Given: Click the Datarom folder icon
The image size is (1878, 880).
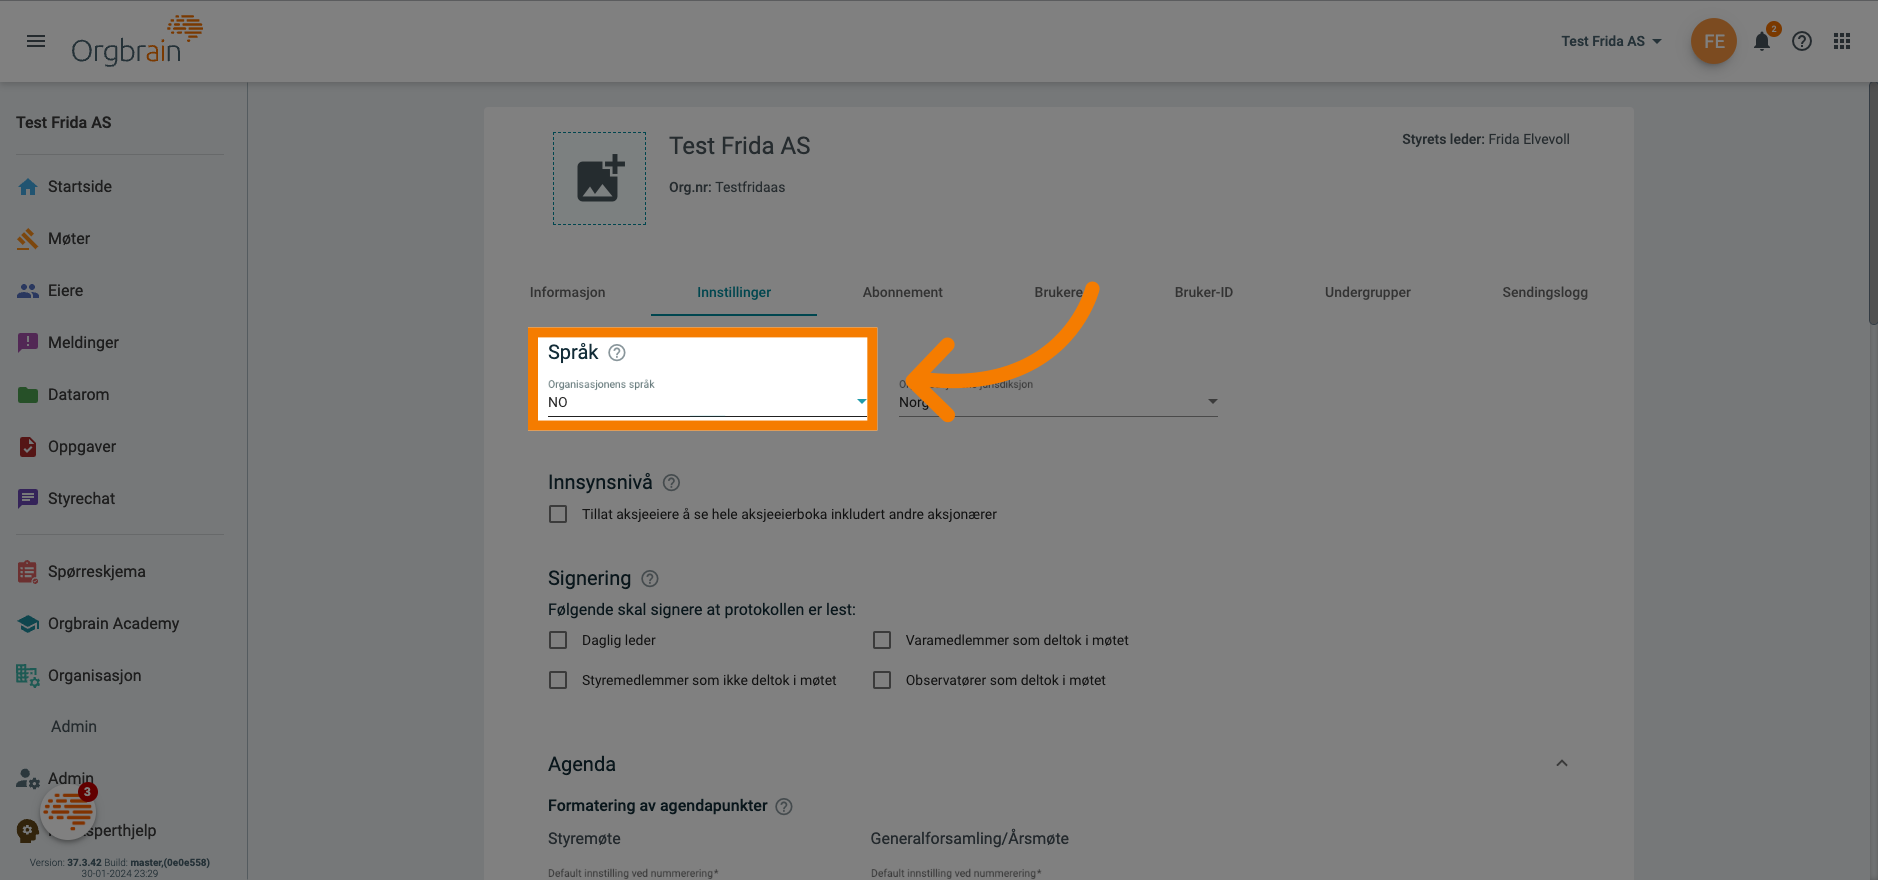Looking at the screenshot, I should pos(28,395).
